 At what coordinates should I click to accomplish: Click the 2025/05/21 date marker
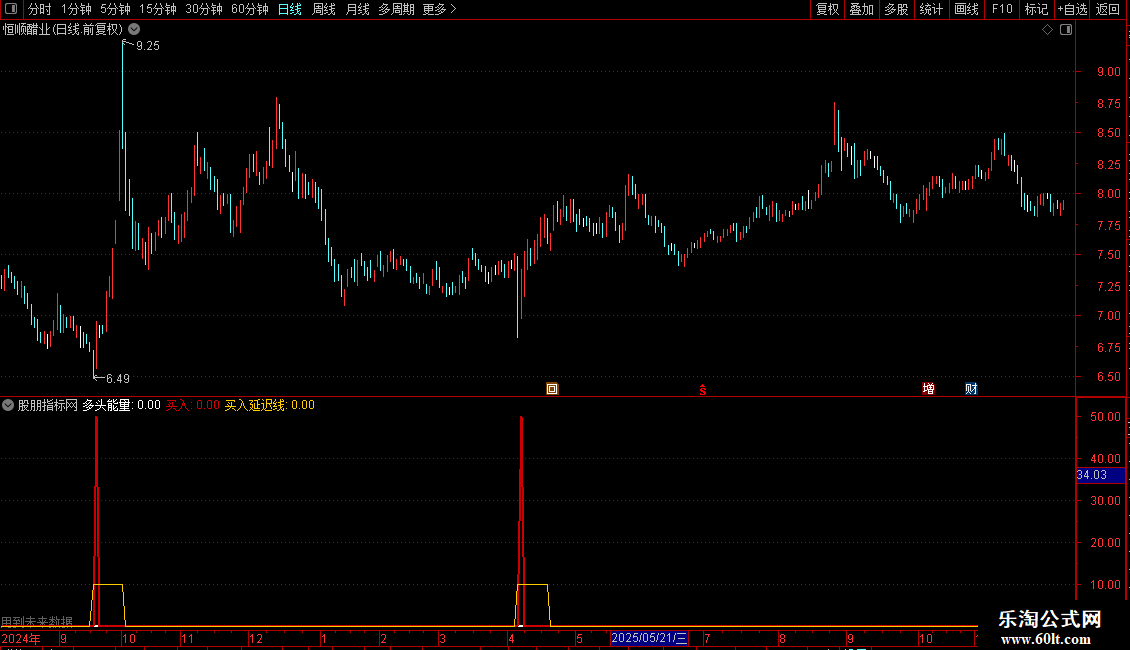tap(649, 638)
